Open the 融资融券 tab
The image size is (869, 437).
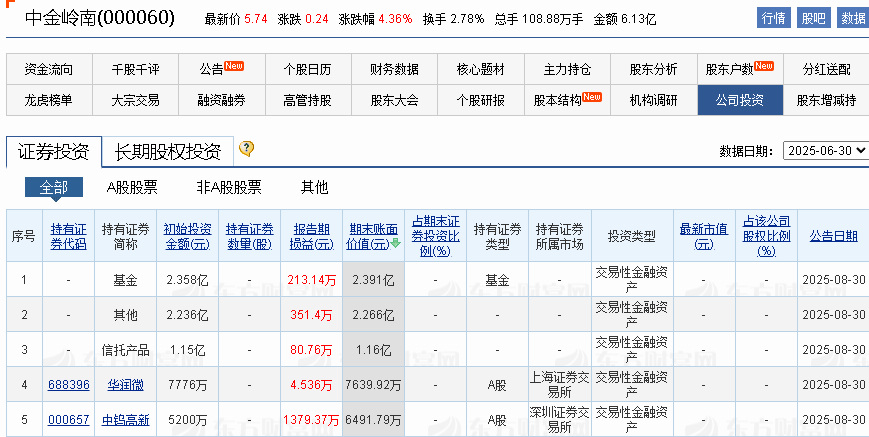[x=222, y=100]
